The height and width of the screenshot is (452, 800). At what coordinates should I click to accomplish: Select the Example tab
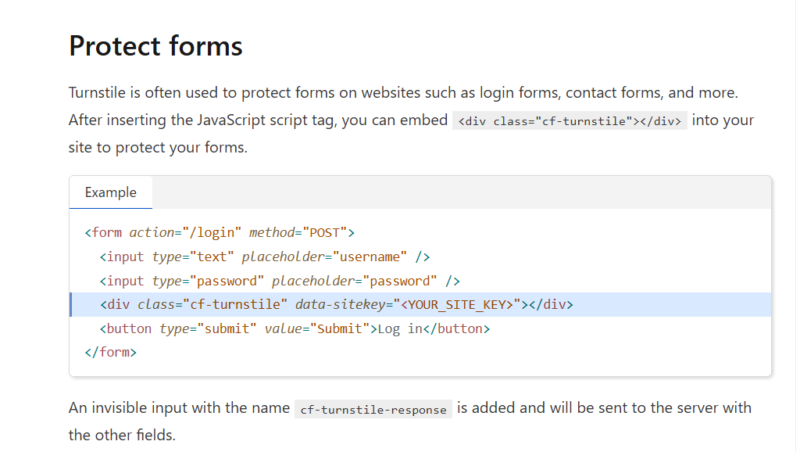coord(110,192)
